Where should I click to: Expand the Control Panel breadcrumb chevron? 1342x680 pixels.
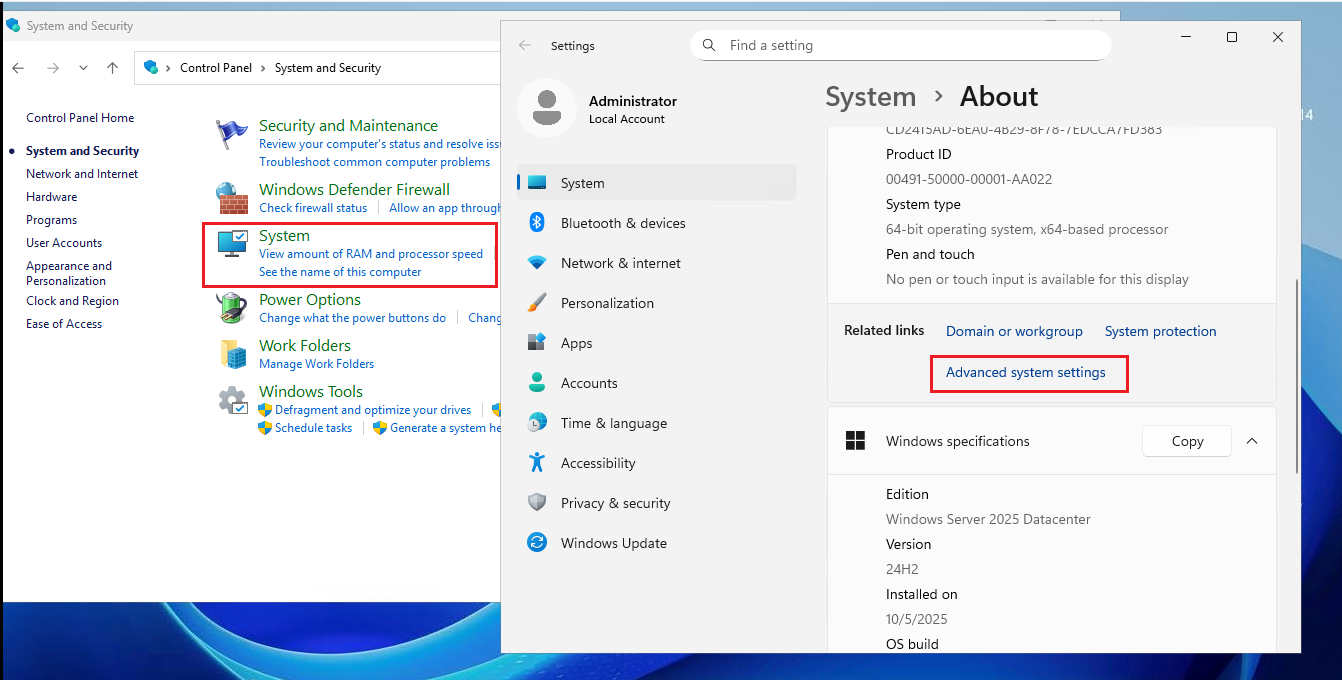[x=169, y=68]
